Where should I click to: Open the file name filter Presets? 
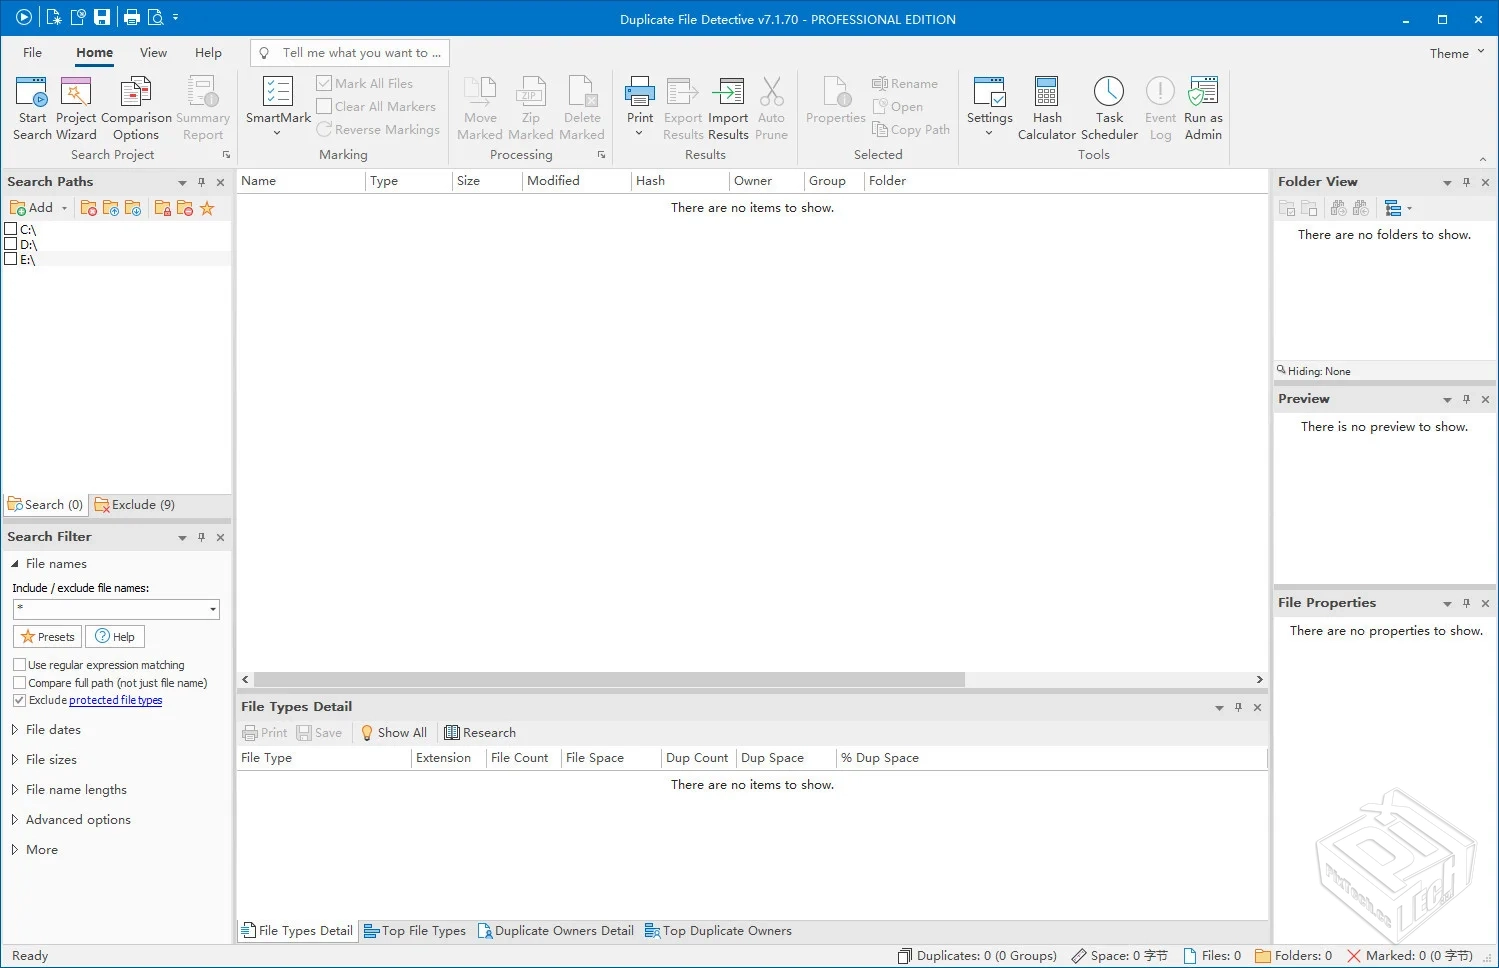point(47,636)
